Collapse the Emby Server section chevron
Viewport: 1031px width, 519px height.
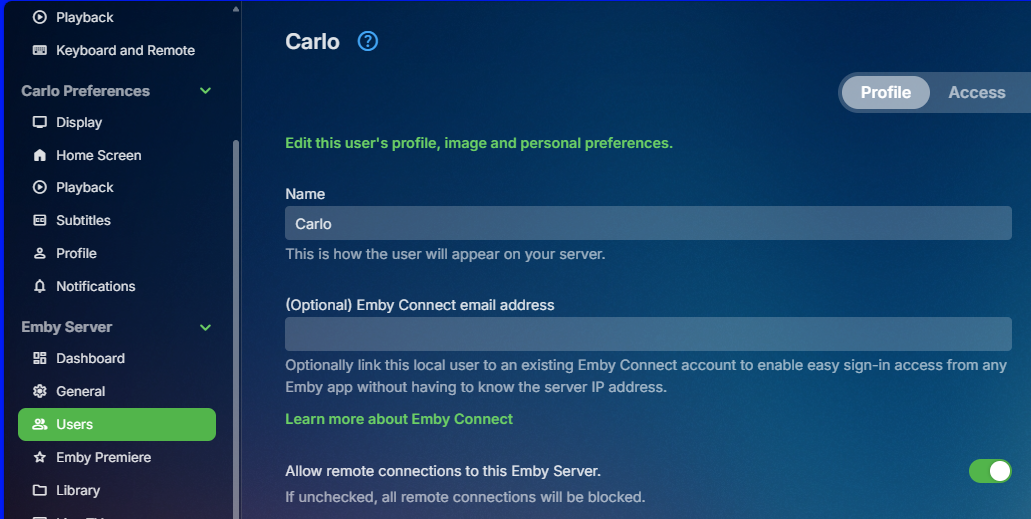206,327
